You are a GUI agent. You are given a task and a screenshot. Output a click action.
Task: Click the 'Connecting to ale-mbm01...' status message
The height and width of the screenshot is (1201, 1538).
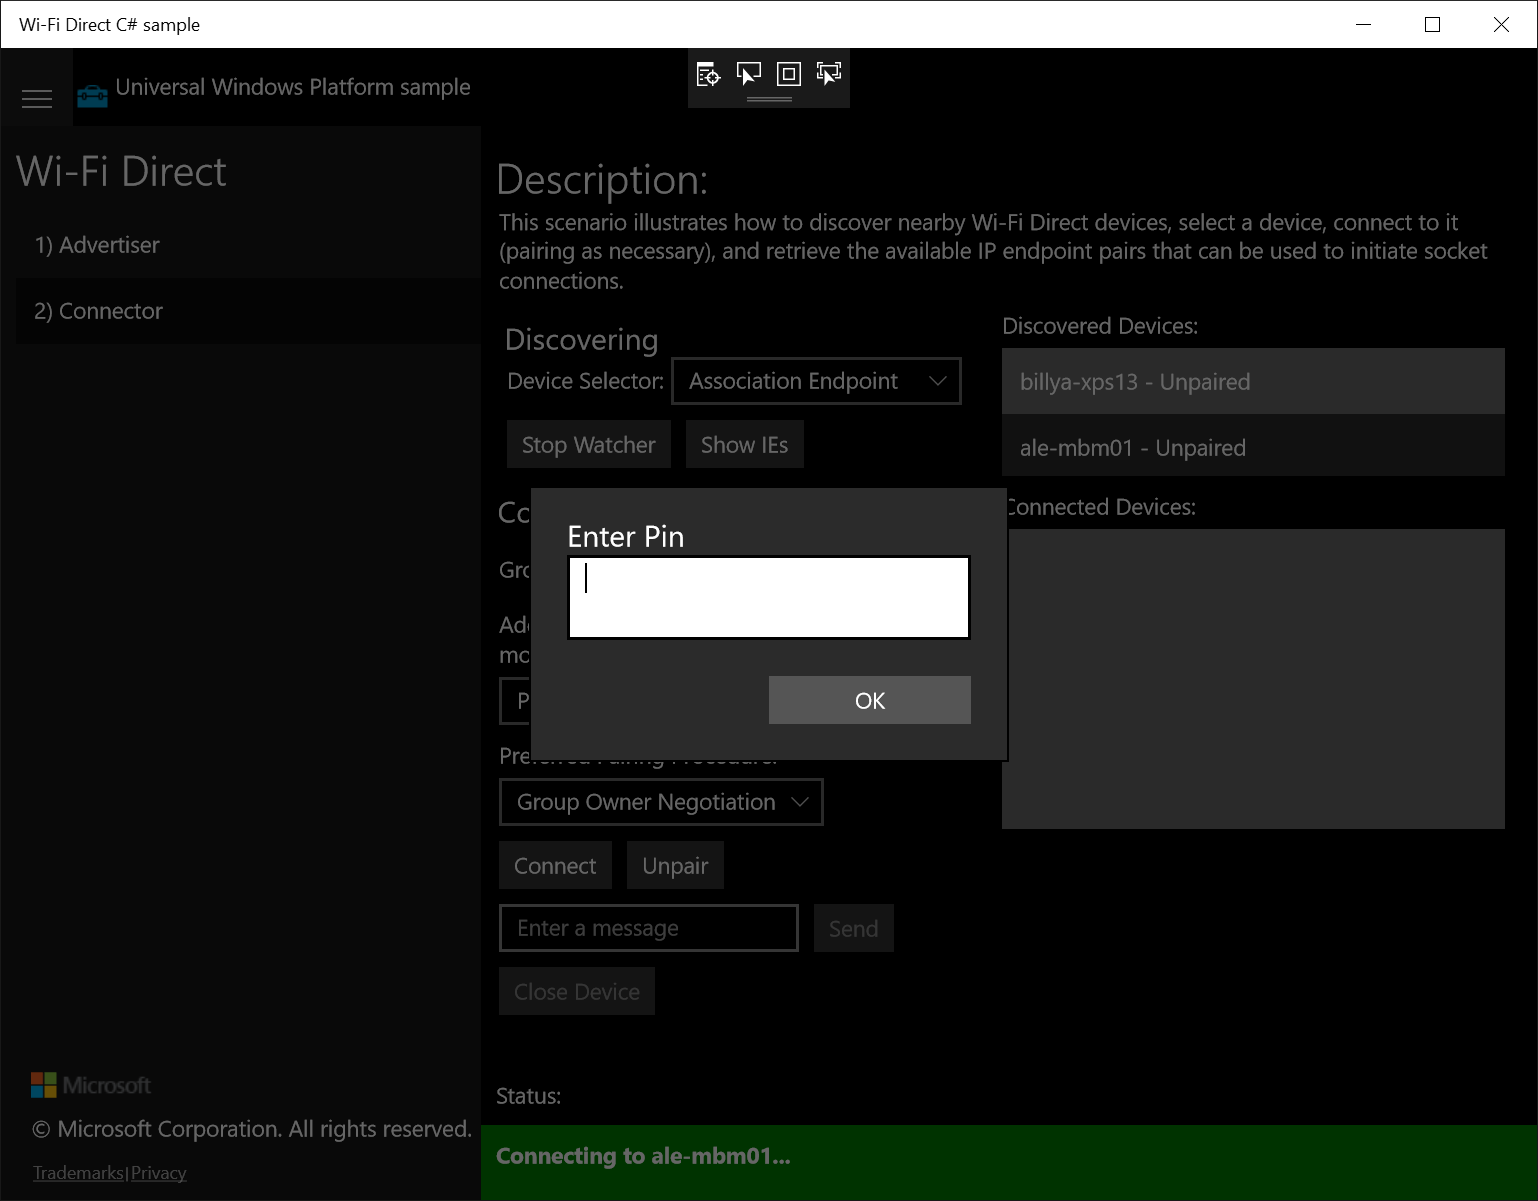tap(643, 1156)
